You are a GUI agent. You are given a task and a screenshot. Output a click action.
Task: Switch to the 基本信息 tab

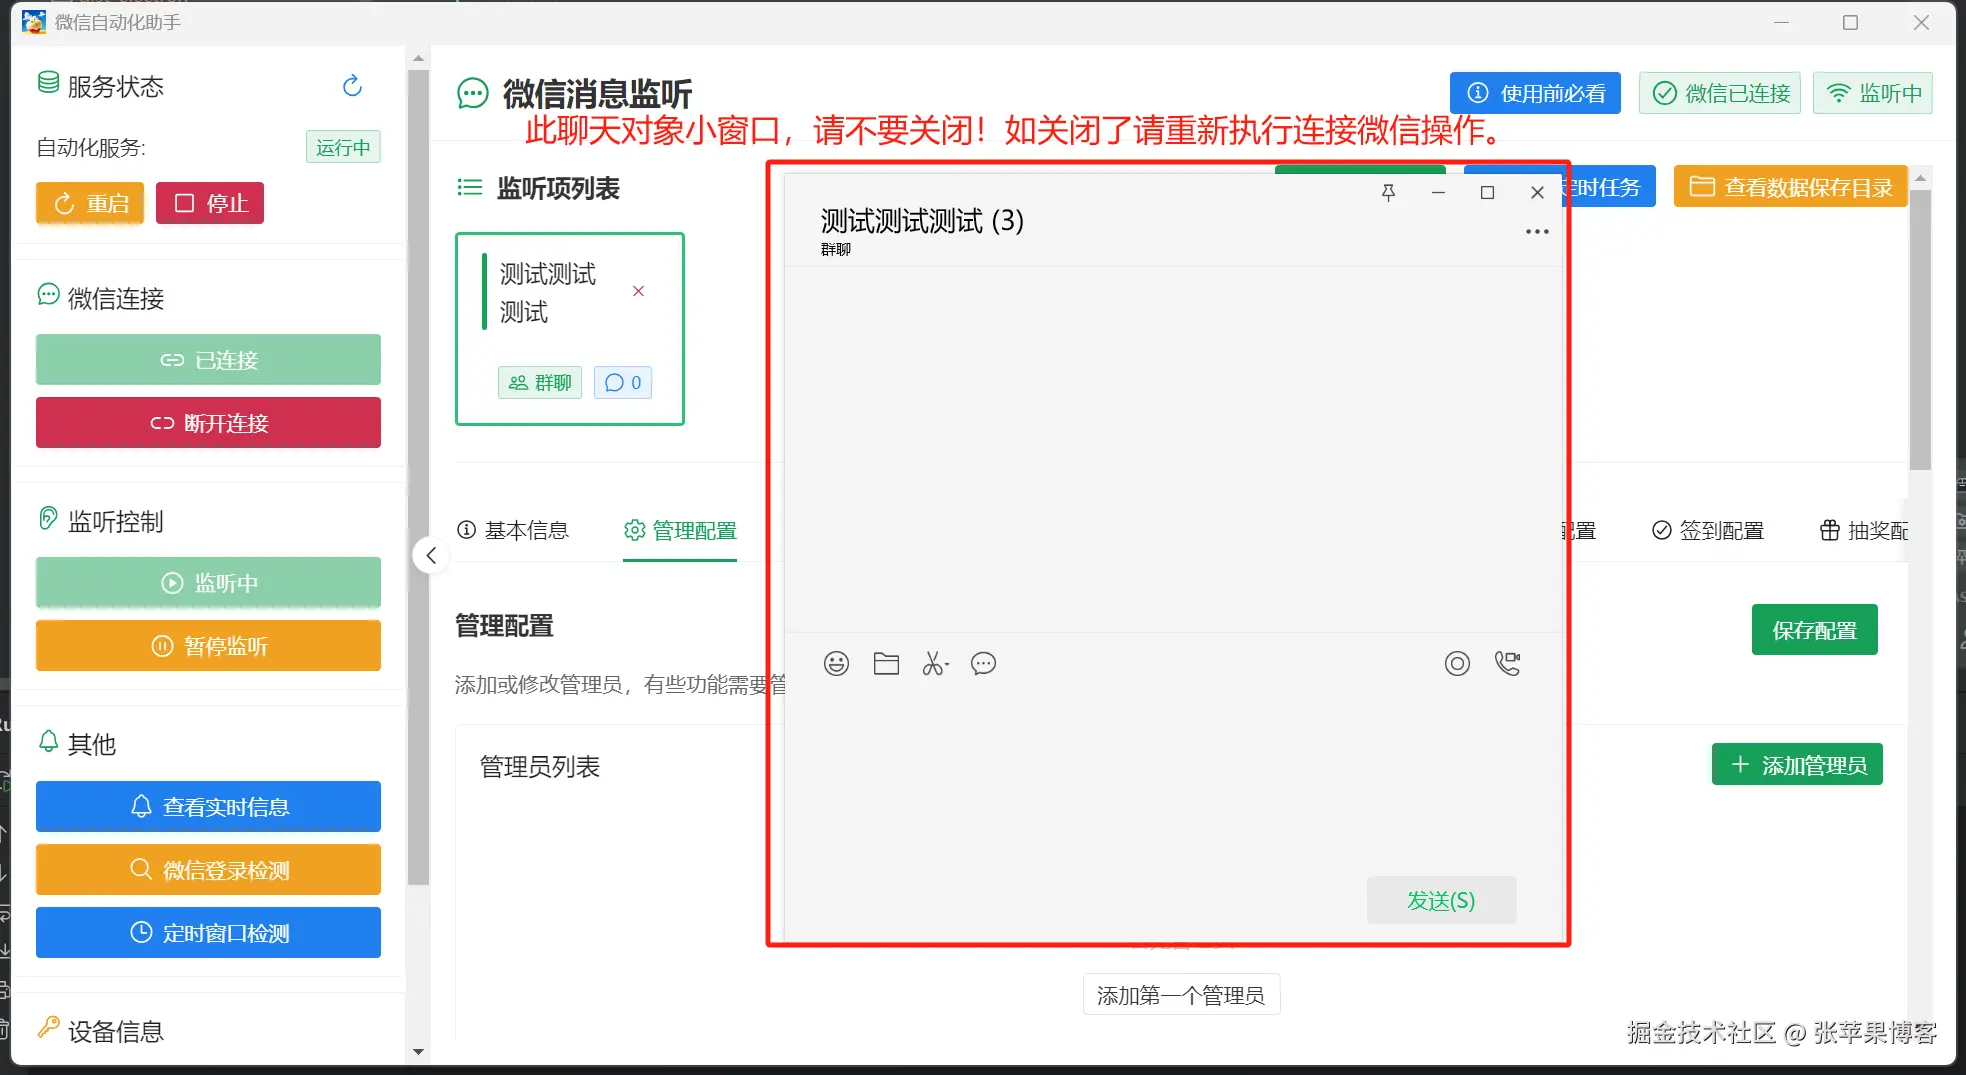(513, 531)
